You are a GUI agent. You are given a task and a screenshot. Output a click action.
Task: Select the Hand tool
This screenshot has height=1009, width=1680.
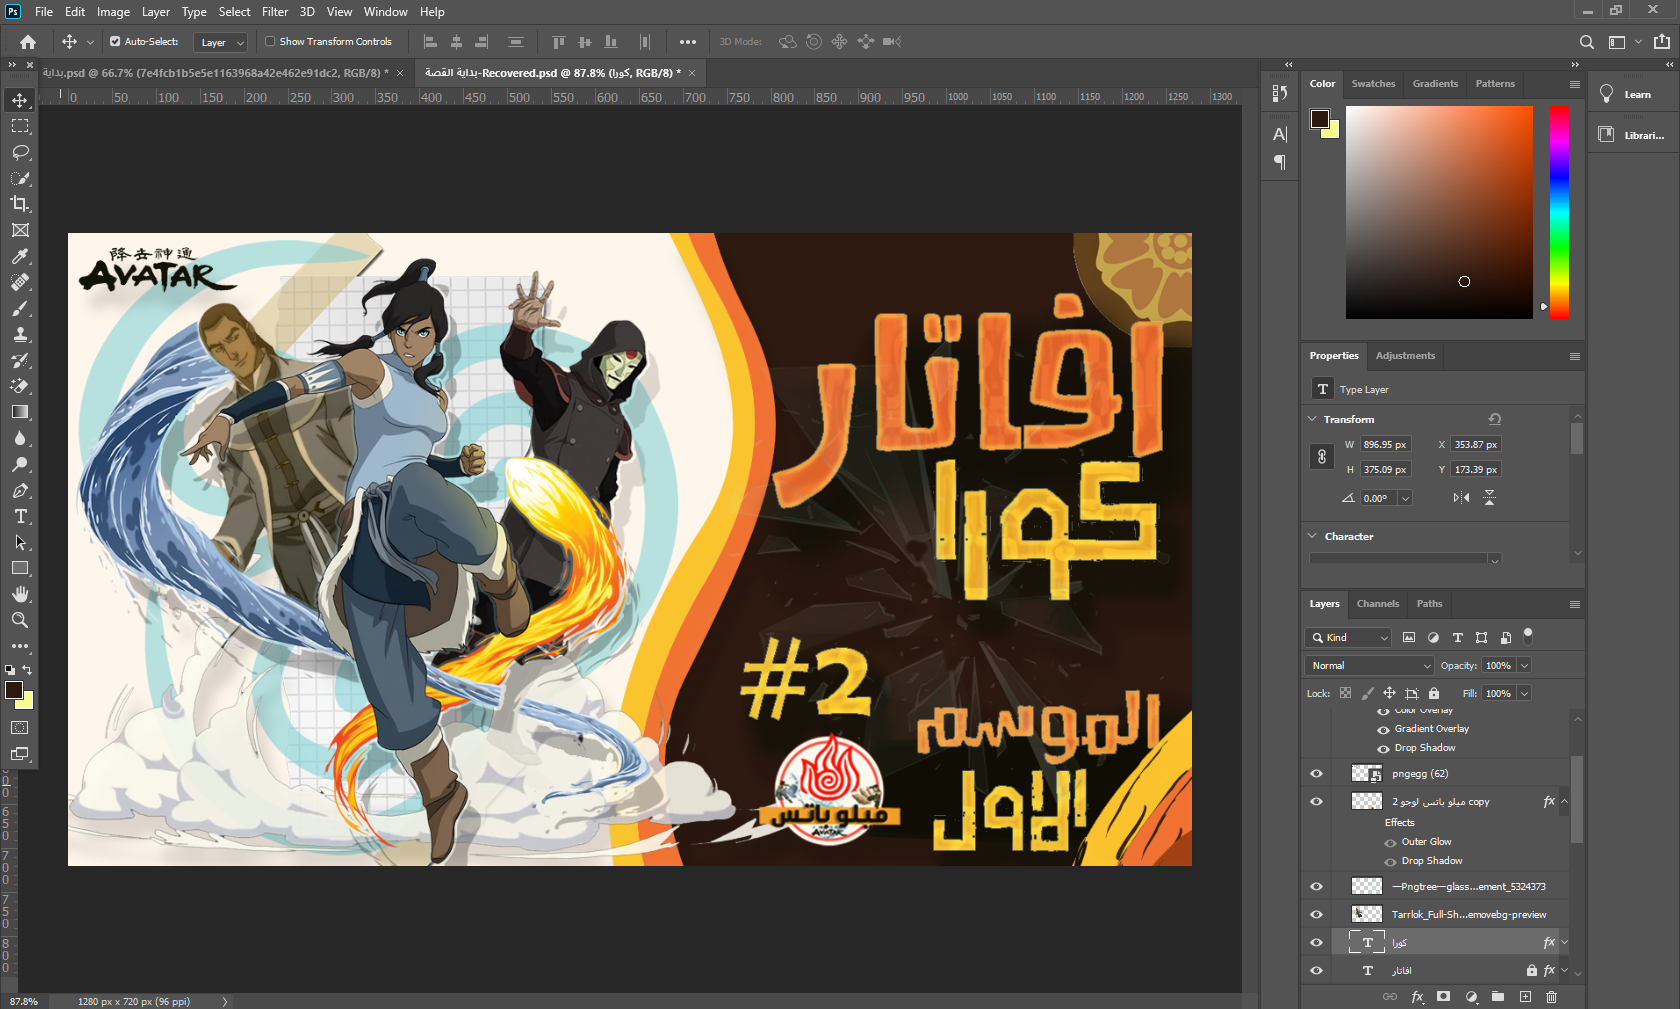tap(20, 594)
